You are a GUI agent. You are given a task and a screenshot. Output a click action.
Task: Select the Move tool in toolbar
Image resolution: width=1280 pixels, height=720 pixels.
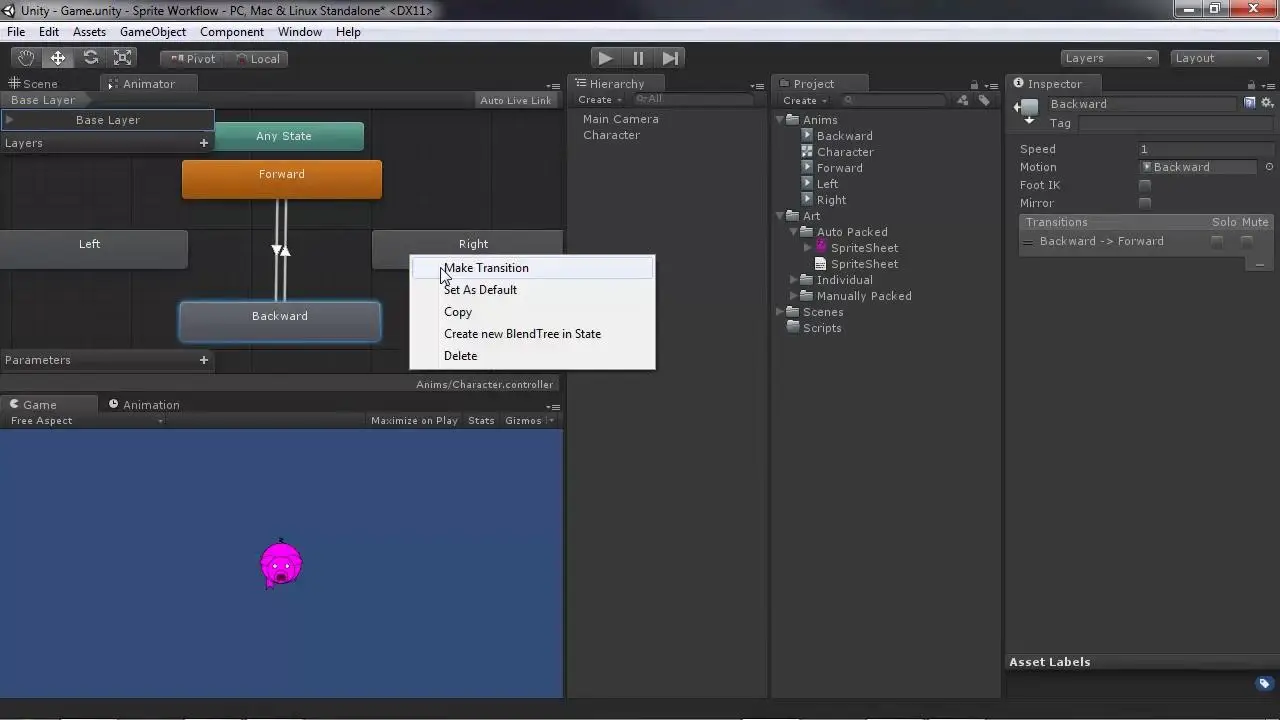click(58, 58)
